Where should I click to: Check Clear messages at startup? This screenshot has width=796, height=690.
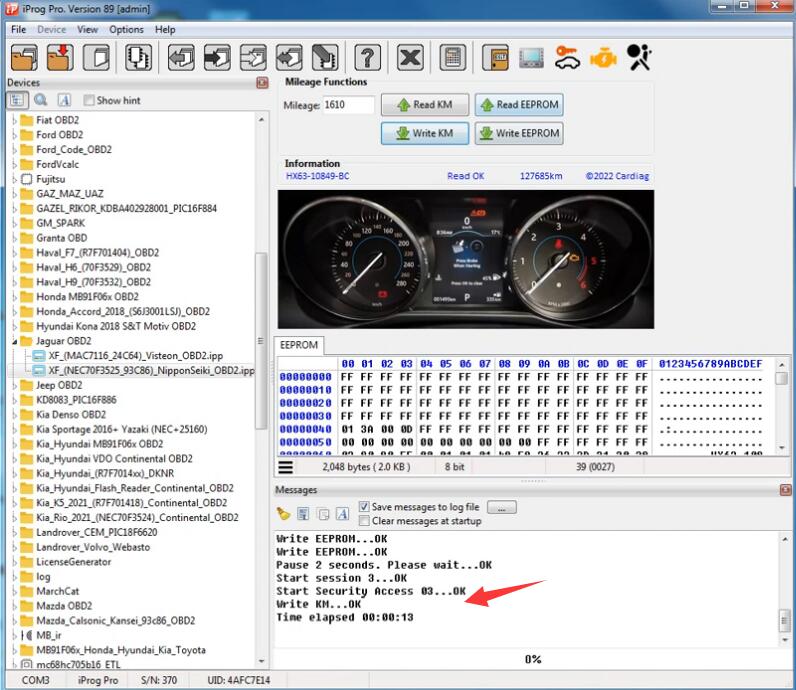tap(364, 521)
